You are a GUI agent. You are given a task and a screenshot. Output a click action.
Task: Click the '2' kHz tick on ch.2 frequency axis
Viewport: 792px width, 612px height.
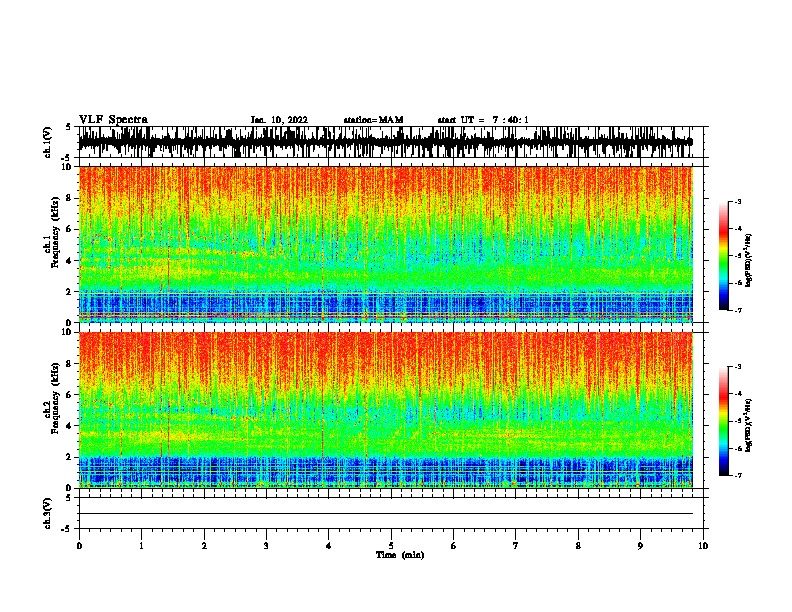[70, 457]
